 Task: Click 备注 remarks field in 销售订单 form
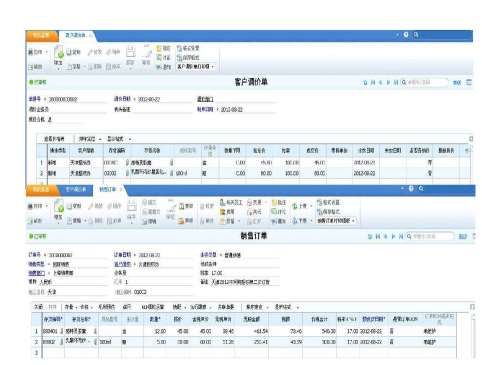click(x=245, y=282)
